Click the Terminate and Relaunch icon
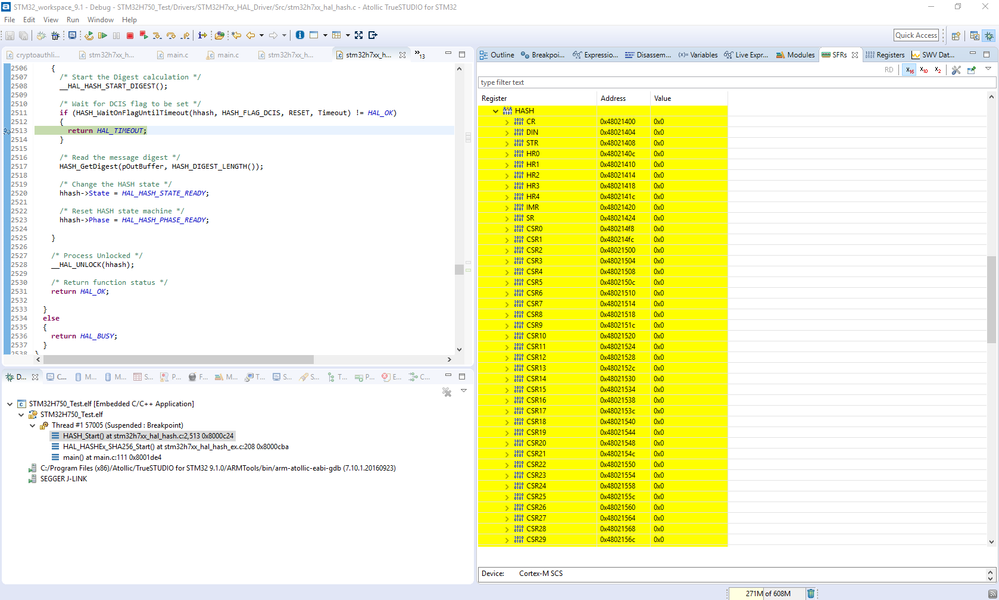The height and width of the screenshot is (600, 999). [143, 35]
